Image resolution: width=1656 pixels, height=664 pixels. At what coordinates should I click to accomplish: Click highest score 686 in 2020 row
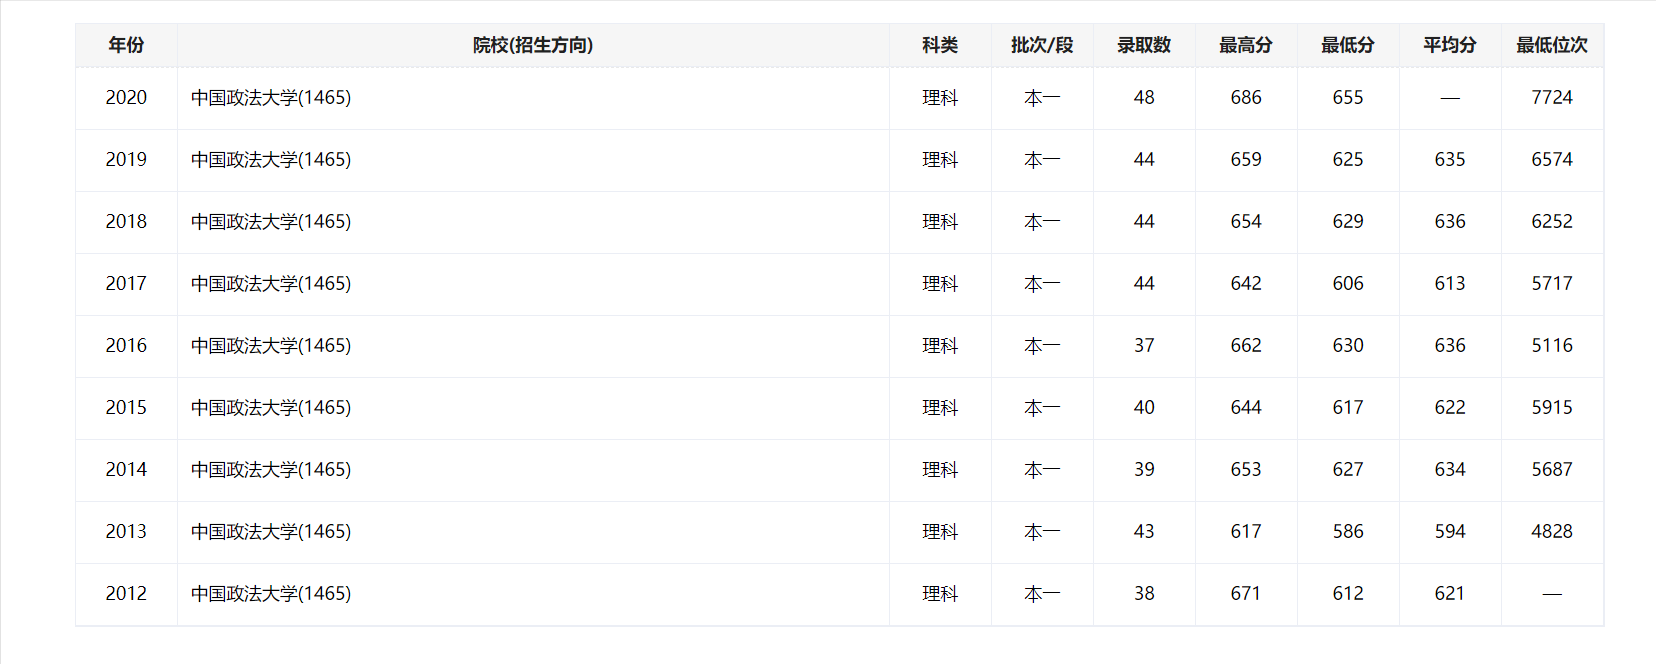click(1246, 97)
